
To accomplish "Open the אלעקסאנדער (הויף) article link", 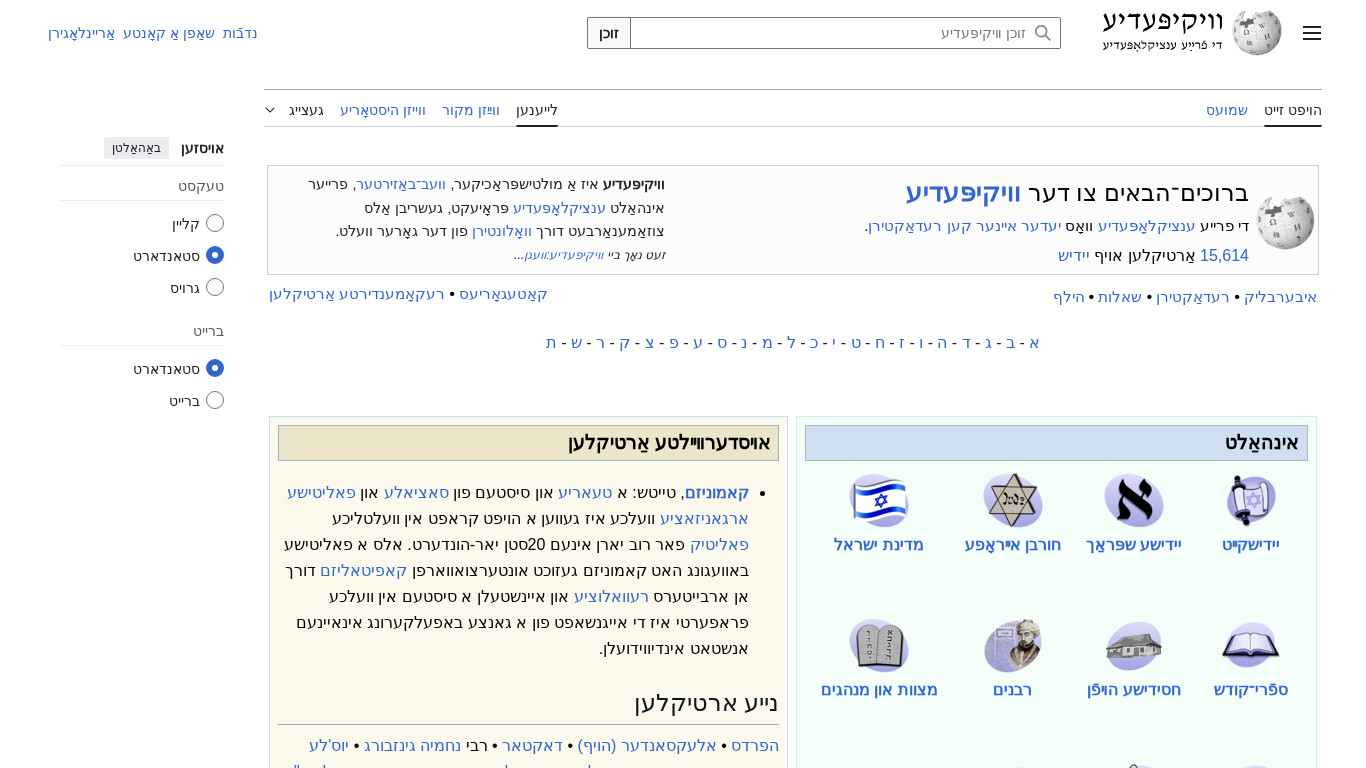I will [x=647, y=745].
